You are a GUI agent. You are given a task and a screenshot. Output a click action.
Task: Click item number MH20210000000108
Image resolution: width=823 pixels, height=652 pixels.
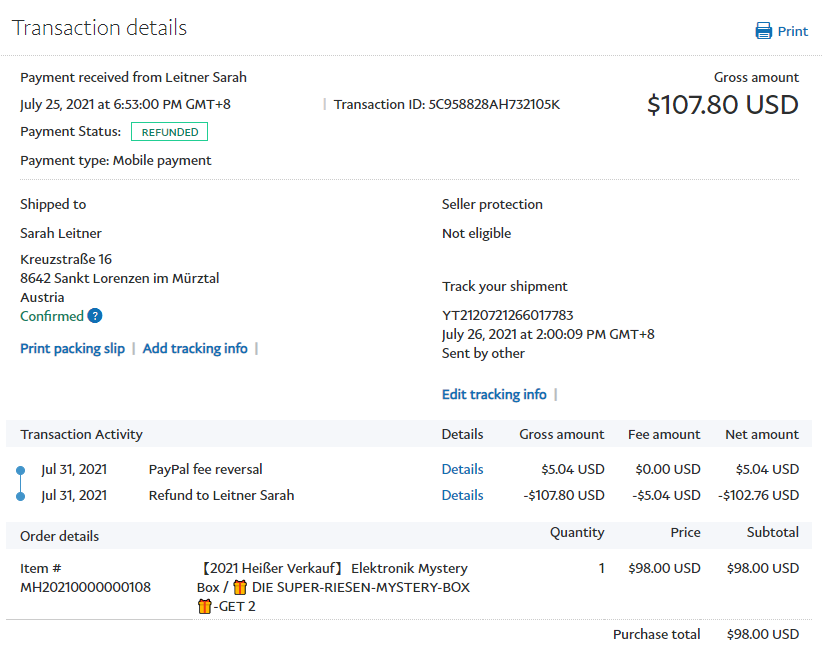[85, 587]
